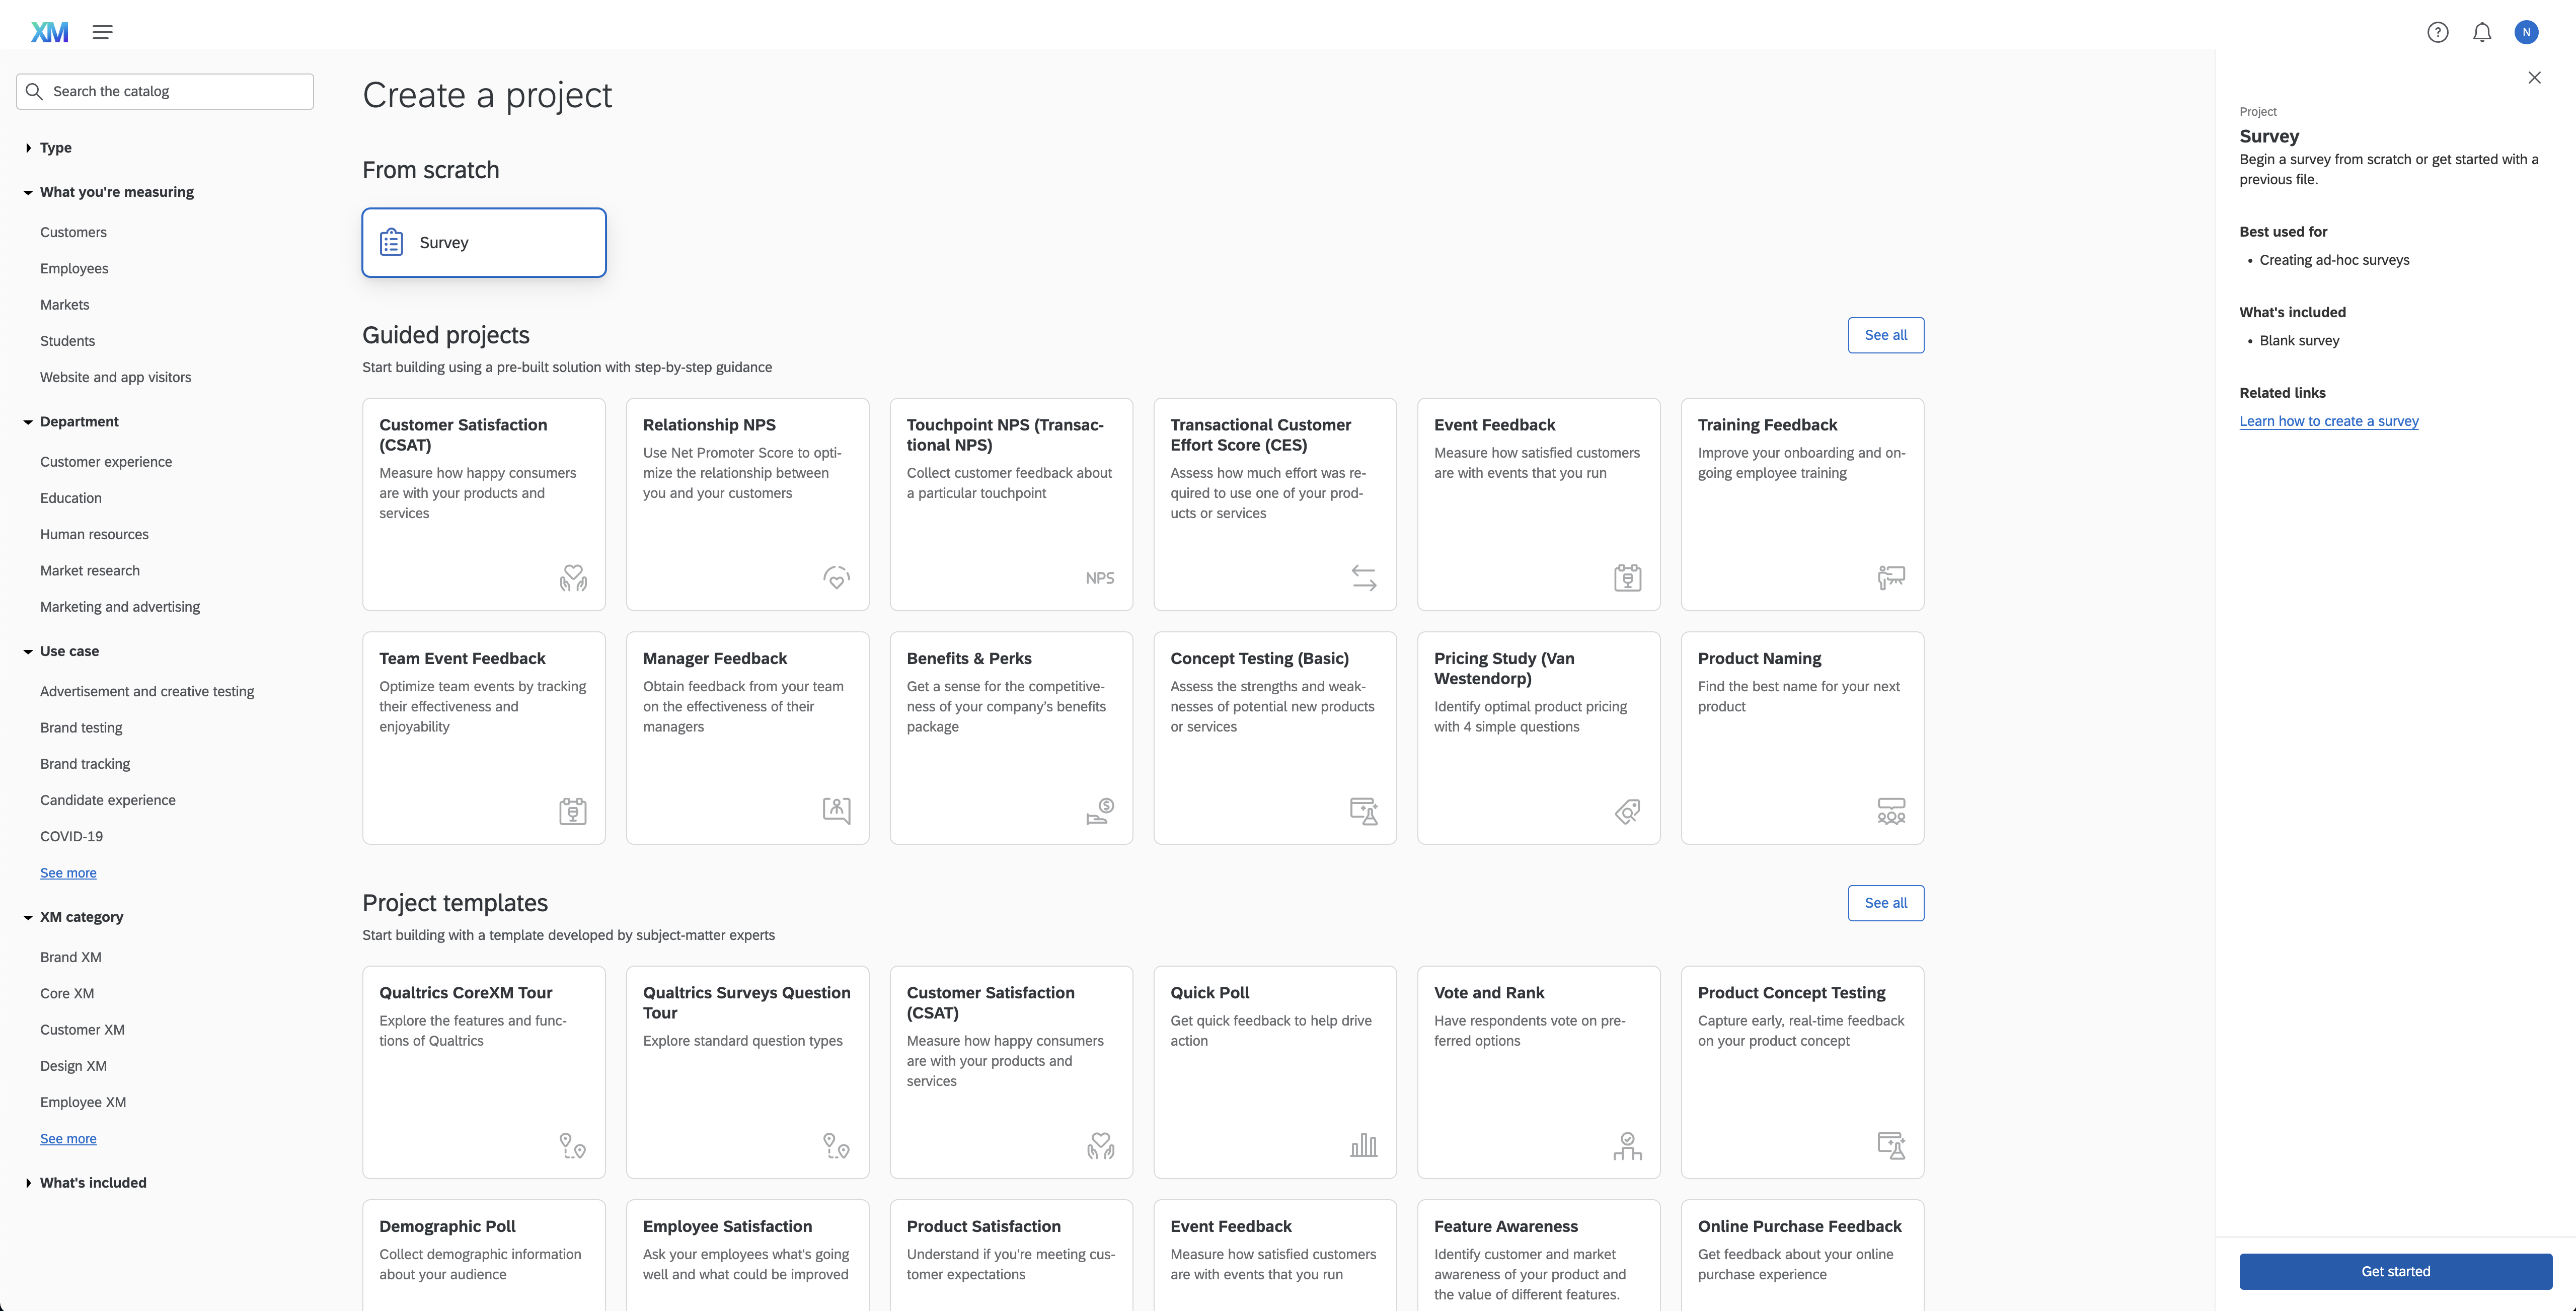Open the Learn how to create a survey link
The height and width of the screenshot is (1311, 2576).
2329,421
